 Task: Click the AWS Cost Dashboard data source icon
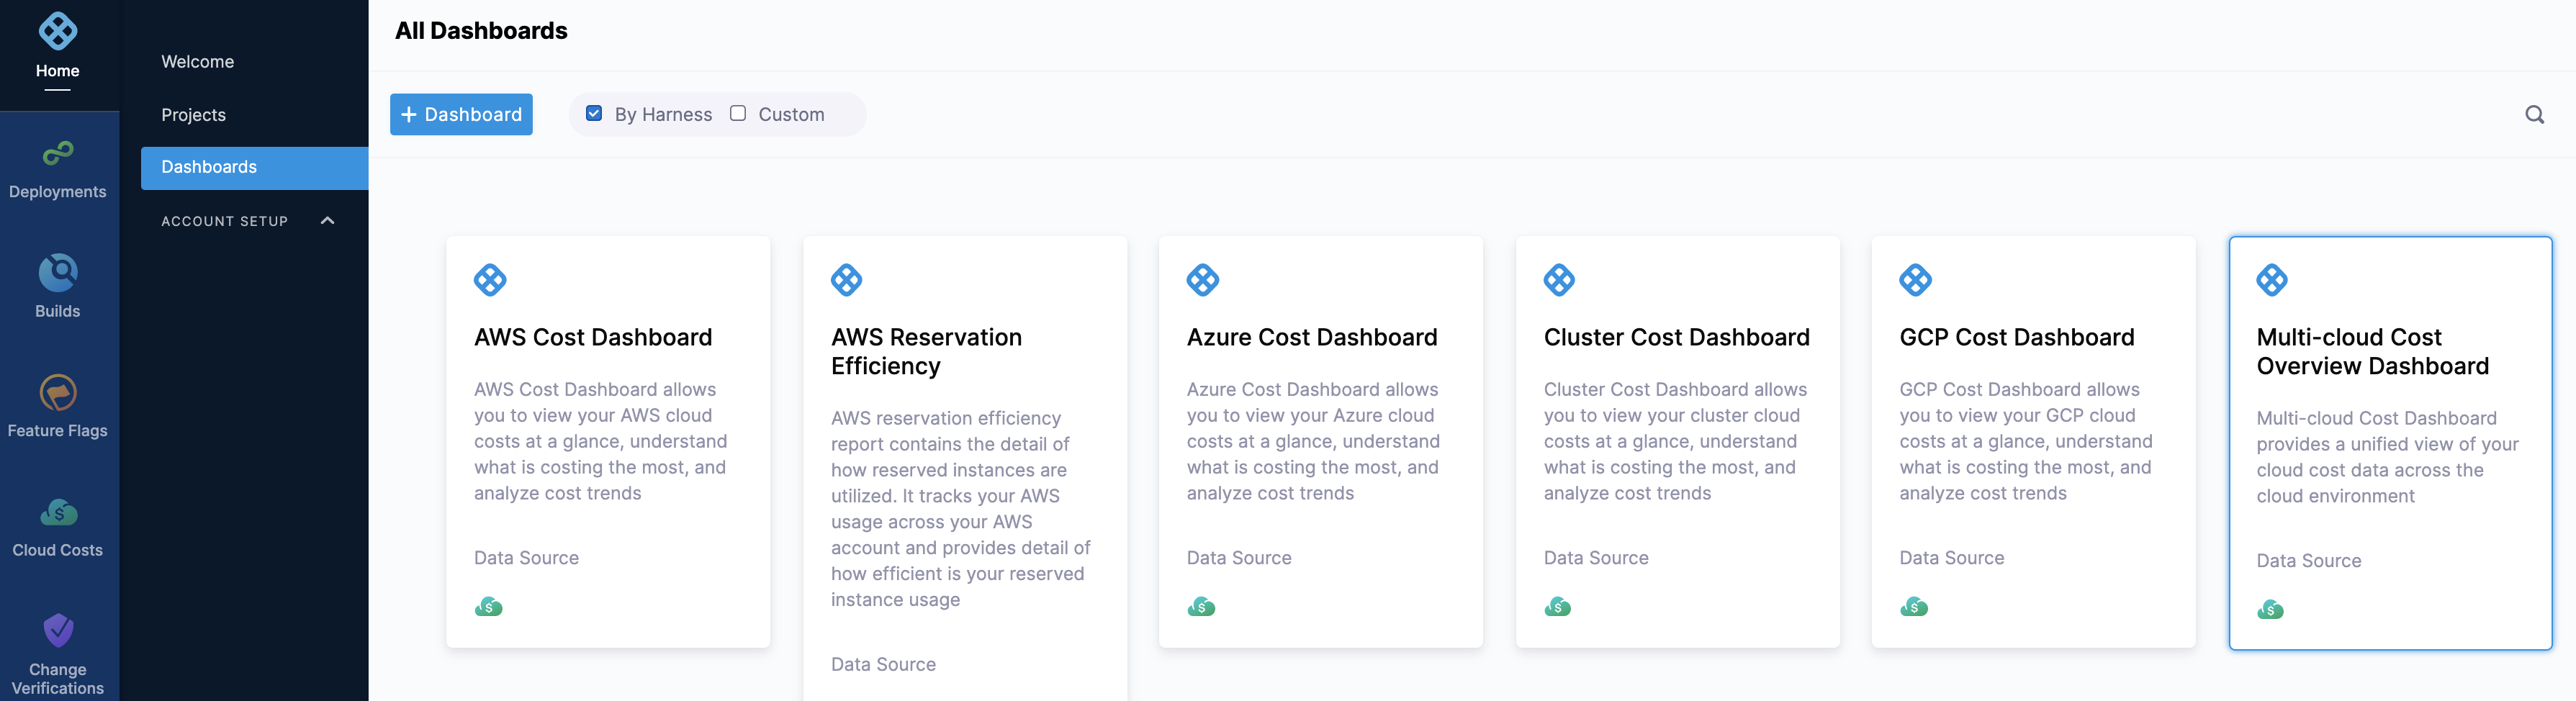(488, 607)
